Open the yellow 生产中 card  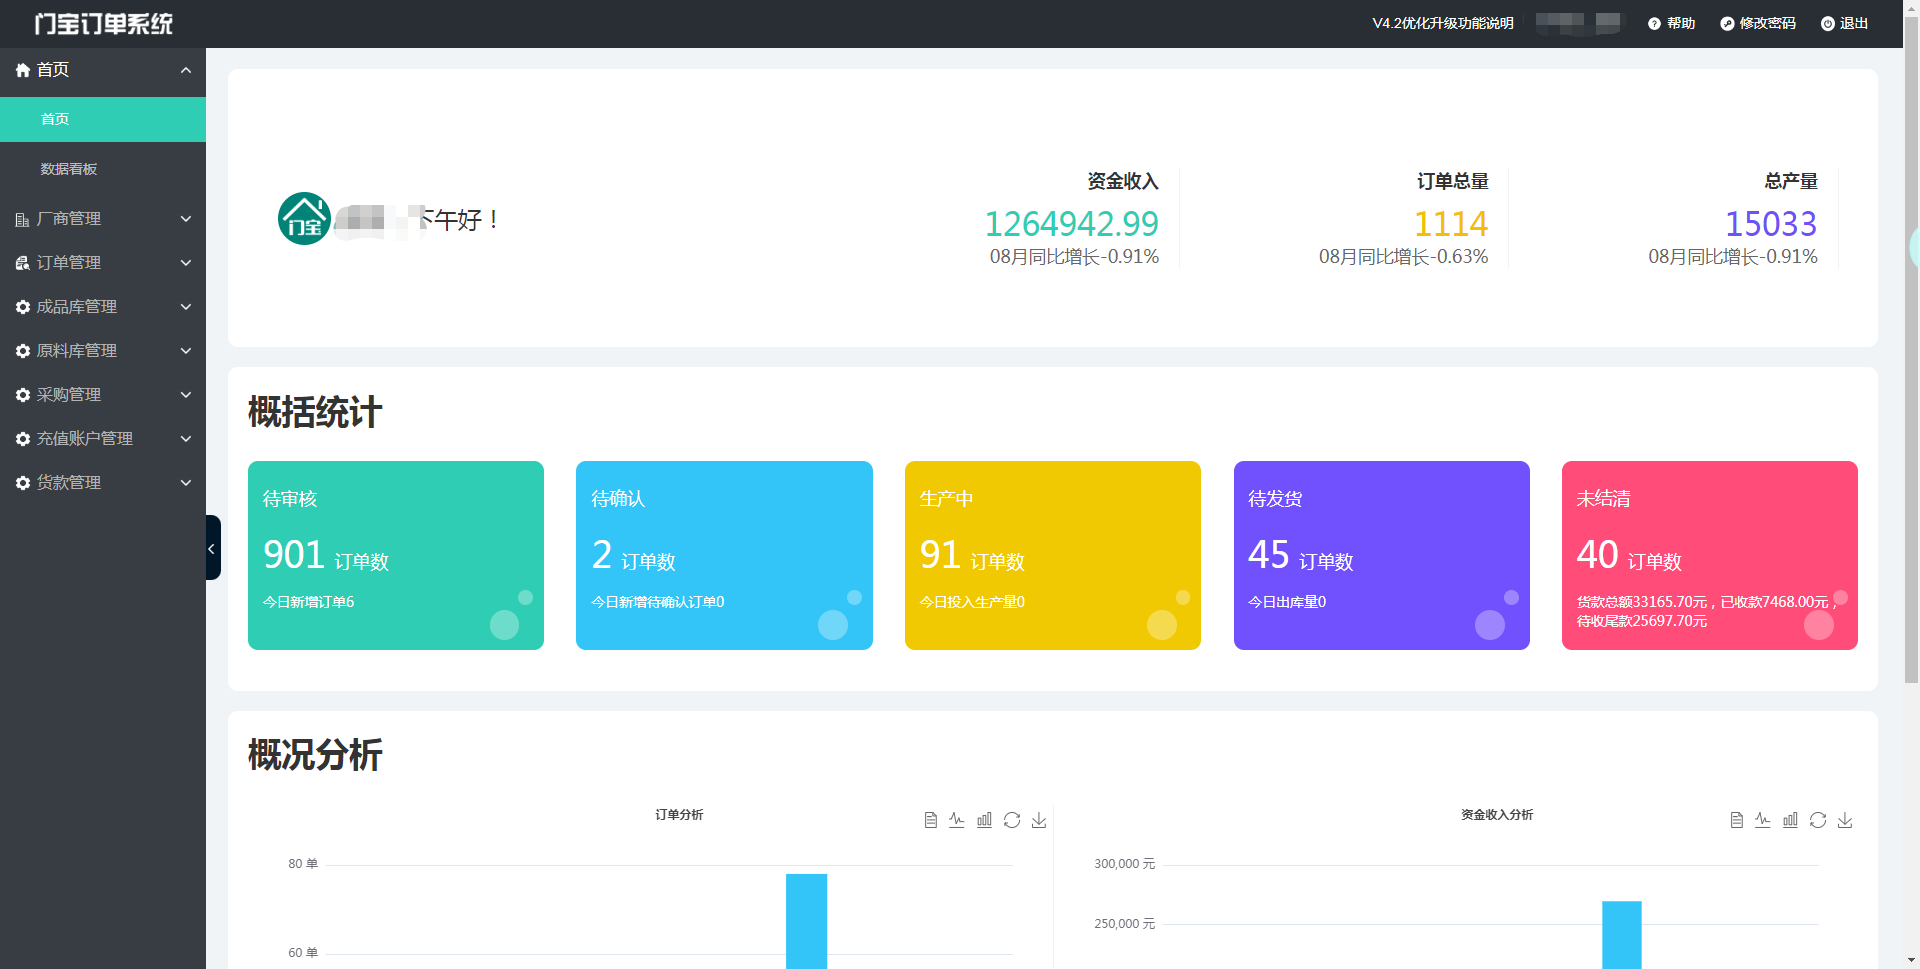(1053, 555)
